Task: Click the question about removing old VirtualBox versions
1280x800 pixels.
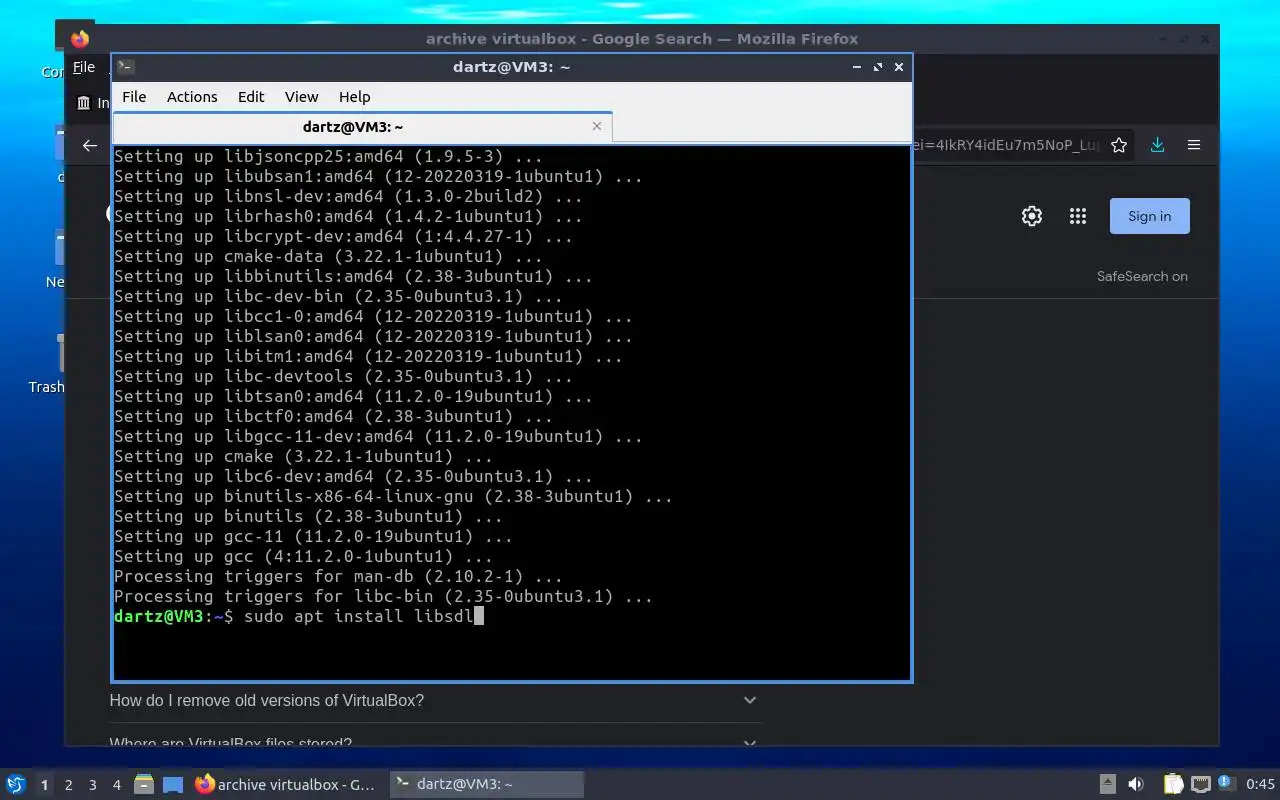Action: tap(267, 700)
